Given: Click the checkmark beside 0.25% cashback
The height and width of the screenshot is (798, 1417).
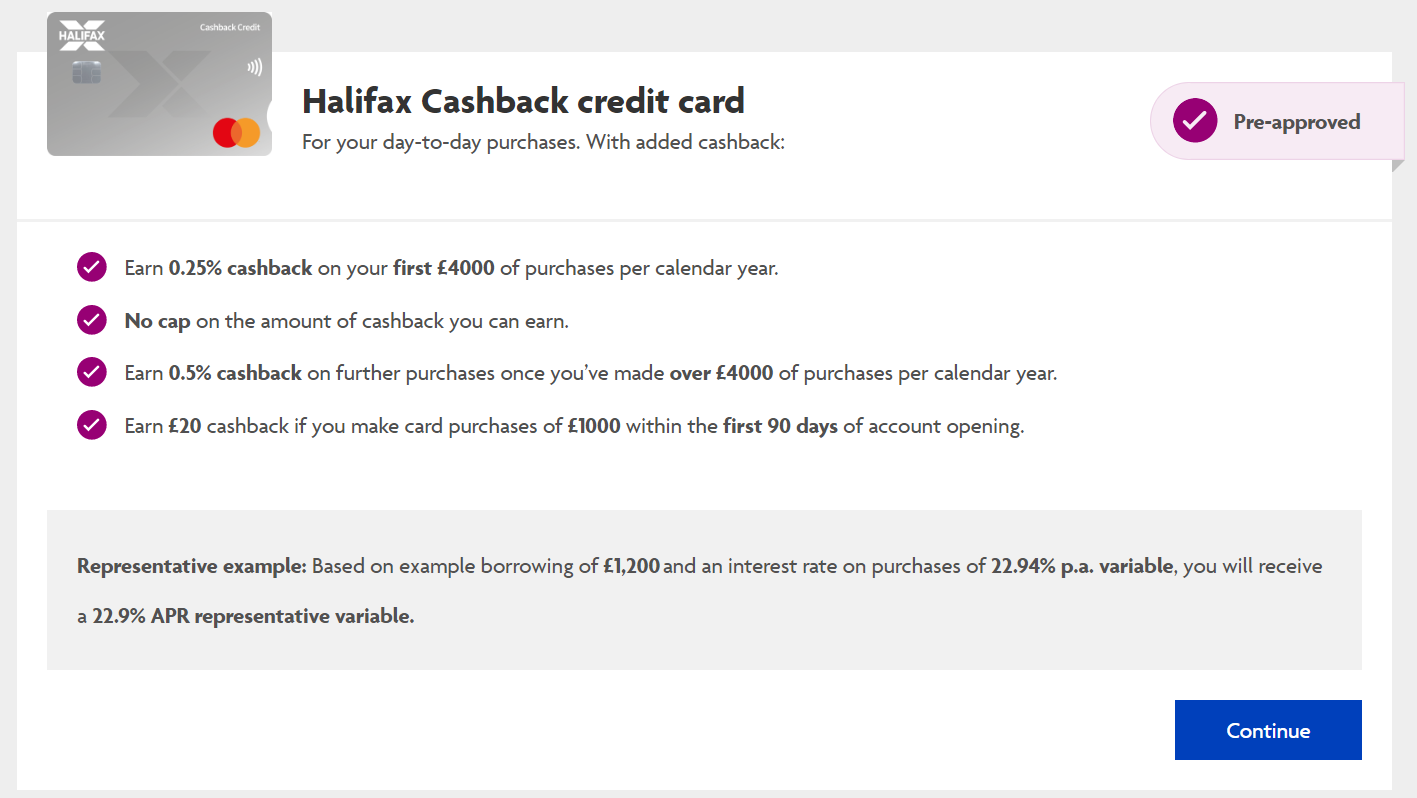Looking at the screenshot, I should (x=92, y=268).
